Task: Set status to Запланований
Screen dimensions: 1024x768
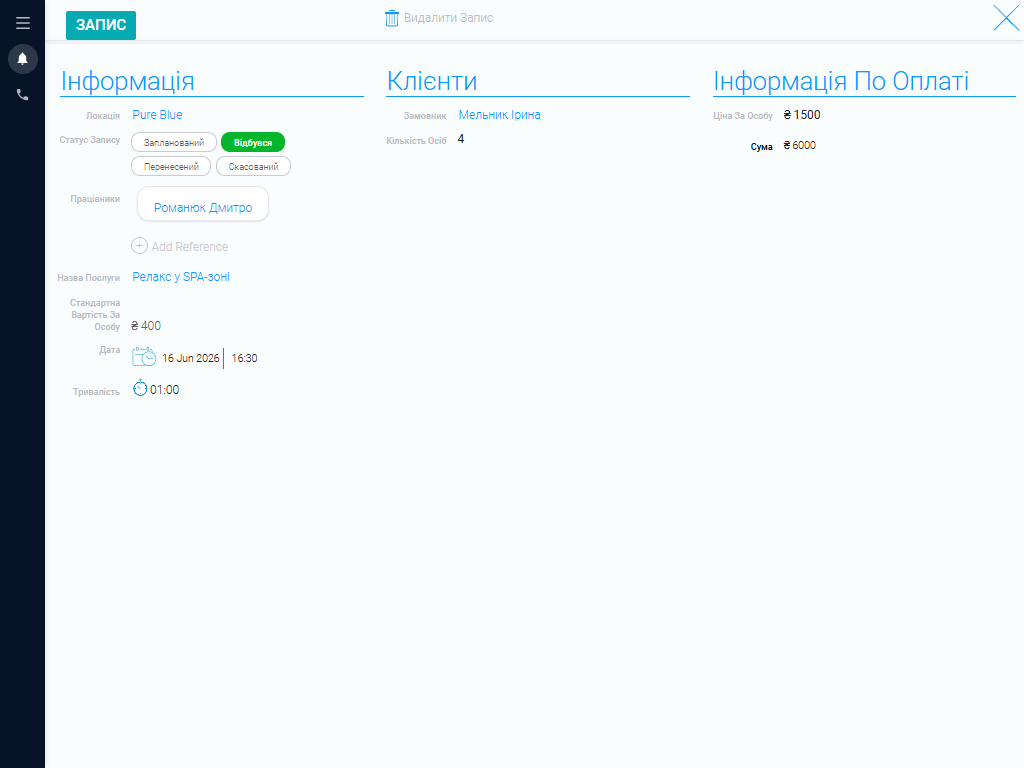Action: (x=174, y=142)
